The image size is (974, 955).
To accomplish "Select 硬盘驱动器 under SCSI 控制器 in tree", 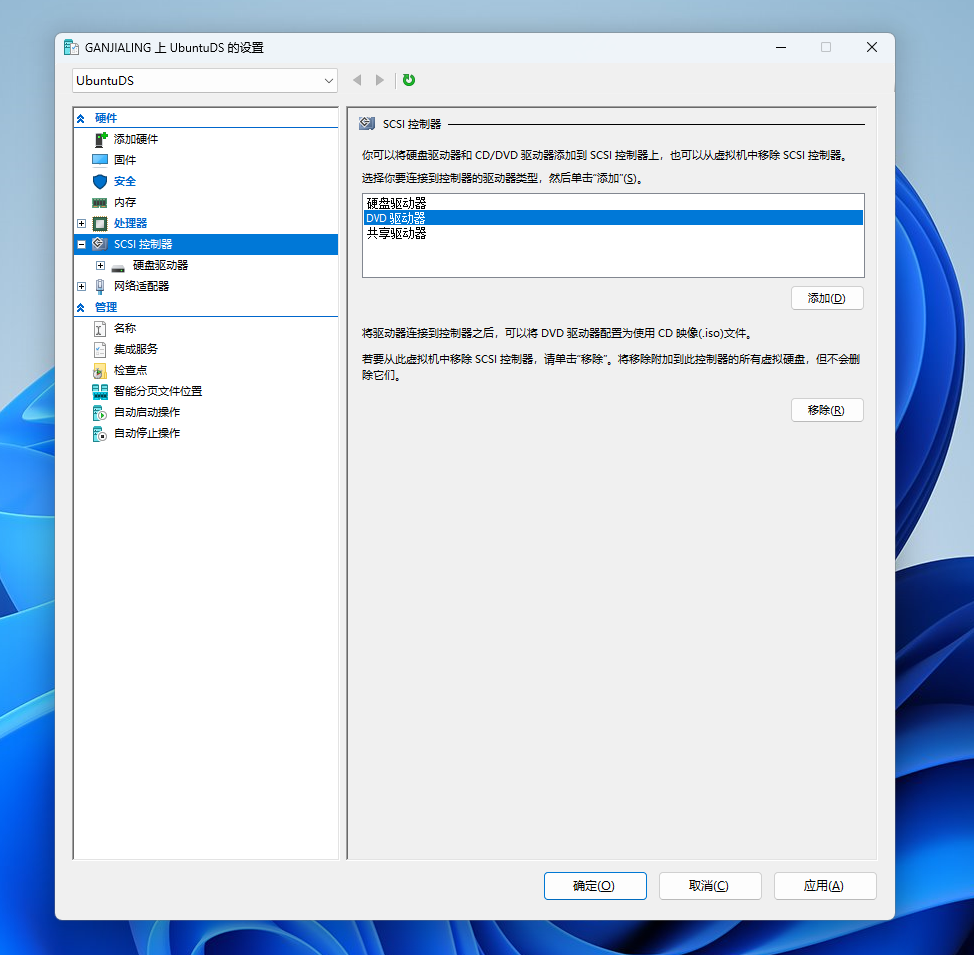I will (160, 265).
